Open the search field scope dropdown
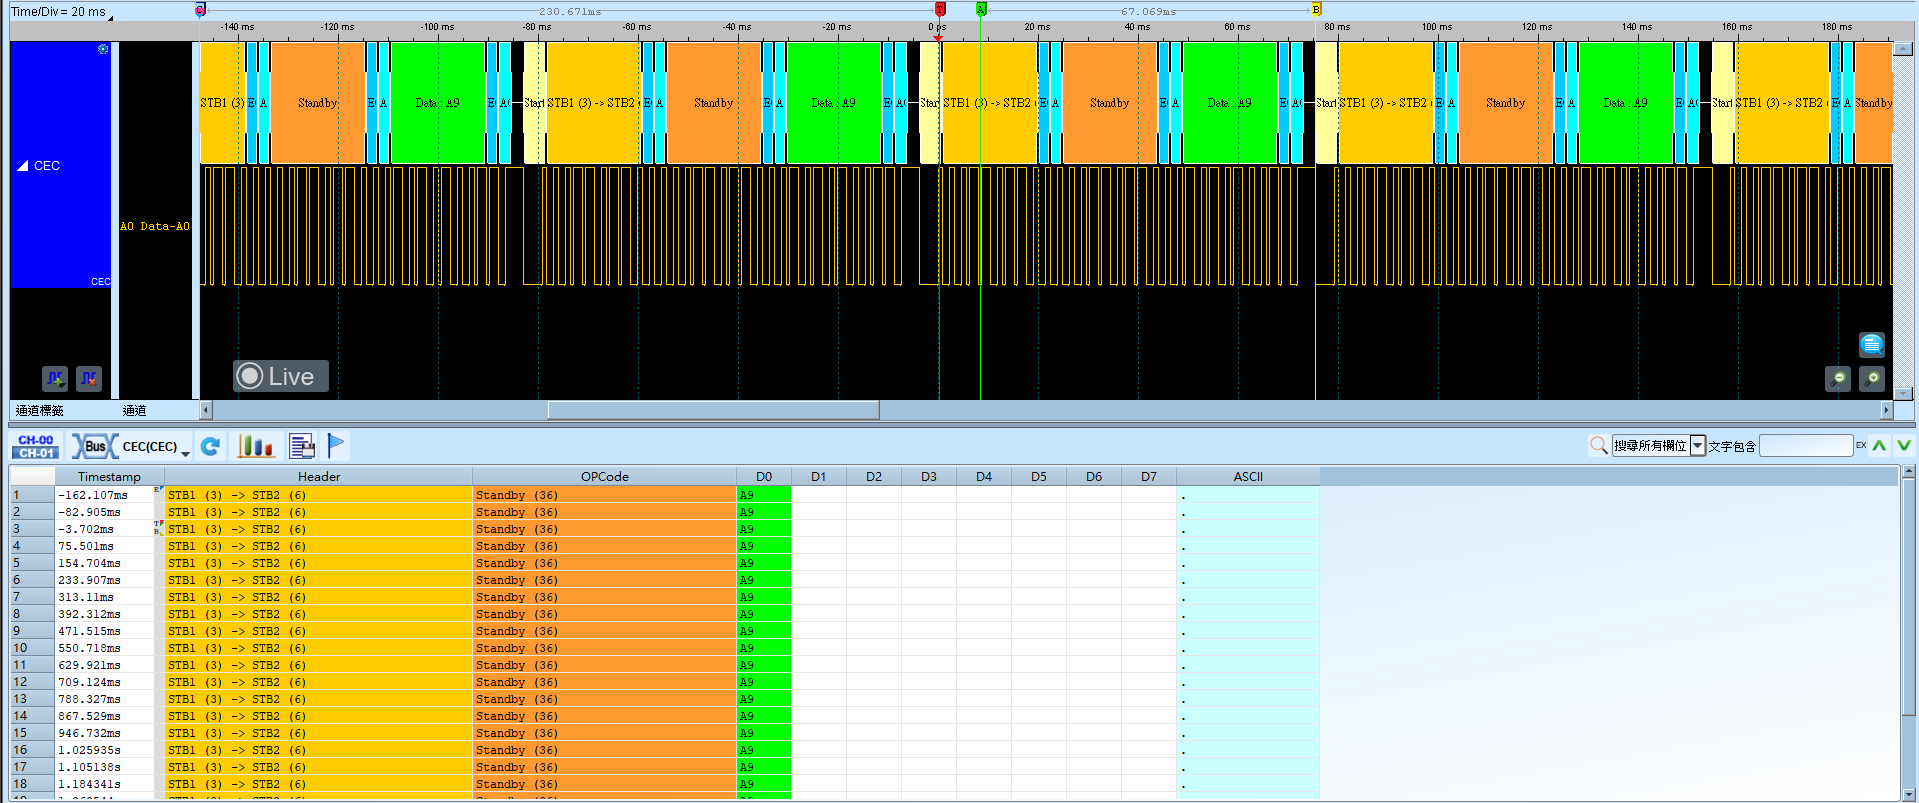This screenshot has width=1919, height=803. point(1697,446)
